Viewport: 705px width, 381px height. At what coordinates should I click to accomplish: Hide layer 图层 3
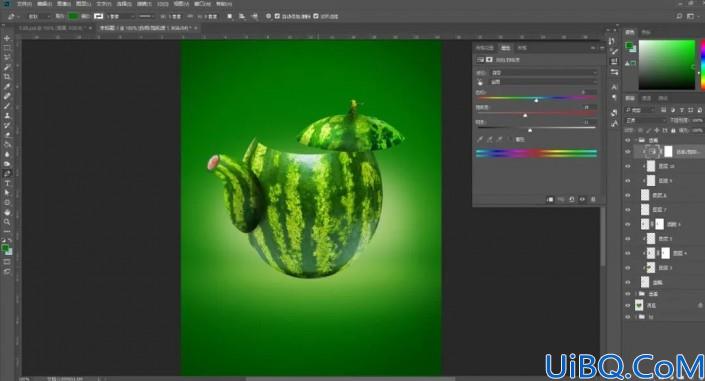click(x=628, y=268)
